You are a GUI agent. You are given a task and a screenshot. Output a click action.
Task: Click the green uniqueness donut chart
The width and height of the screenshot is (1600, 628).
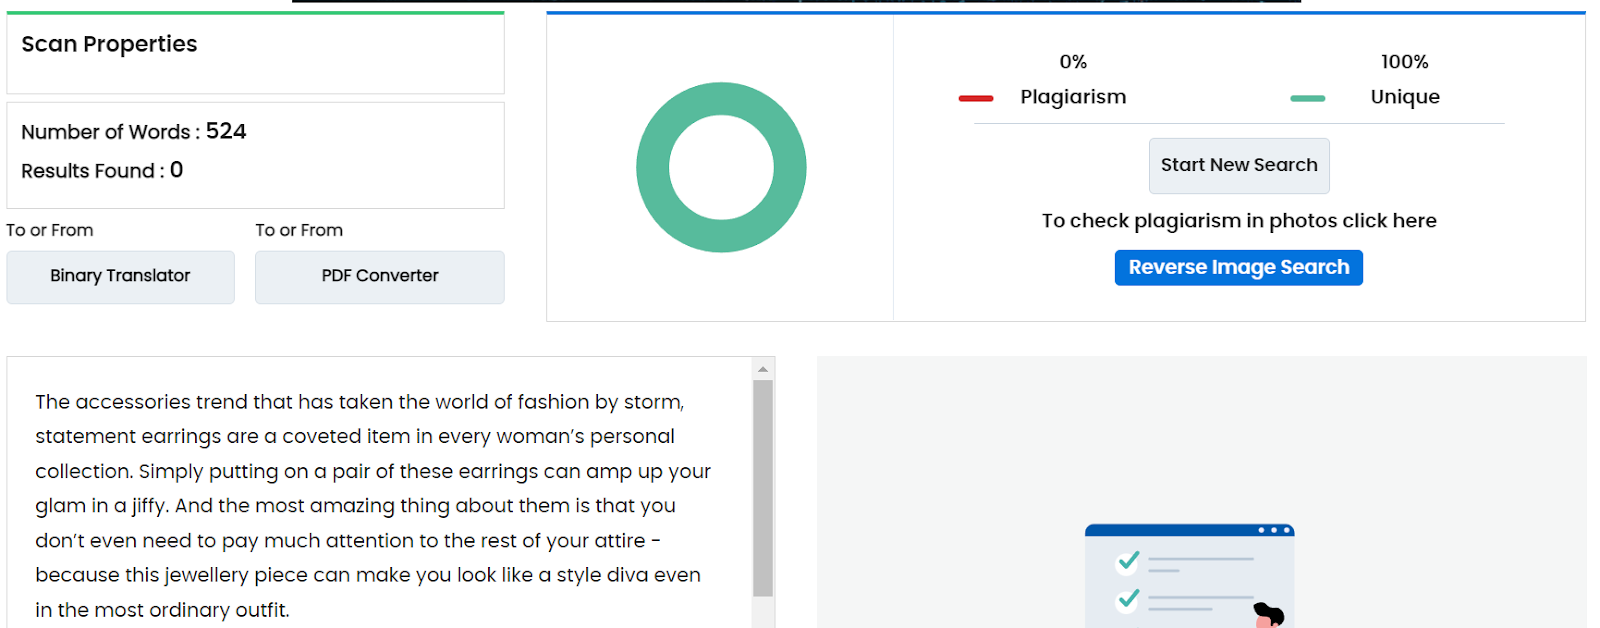(721, 167)
